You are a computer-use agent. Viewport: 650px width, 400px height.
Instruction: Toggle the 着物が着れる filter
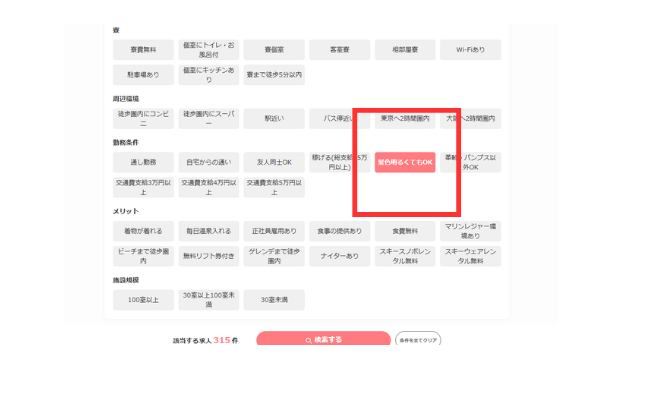coord(144,231)
